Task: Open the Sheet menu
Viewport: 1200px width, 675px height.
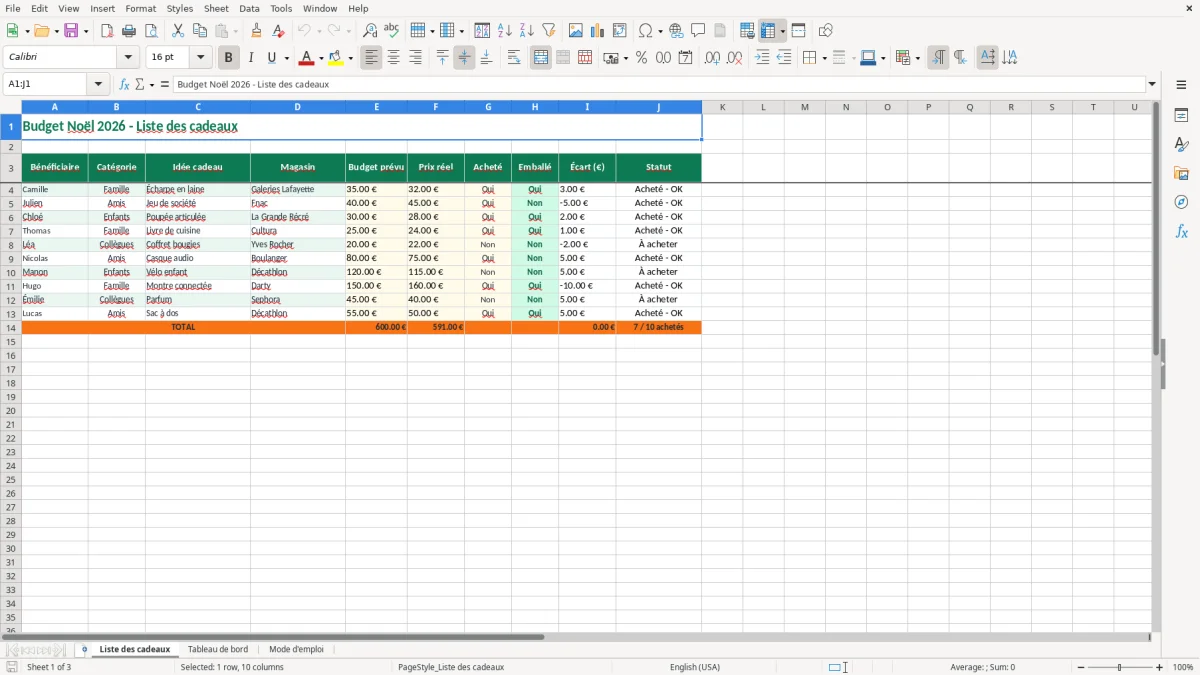Action: tap(216, 8)
